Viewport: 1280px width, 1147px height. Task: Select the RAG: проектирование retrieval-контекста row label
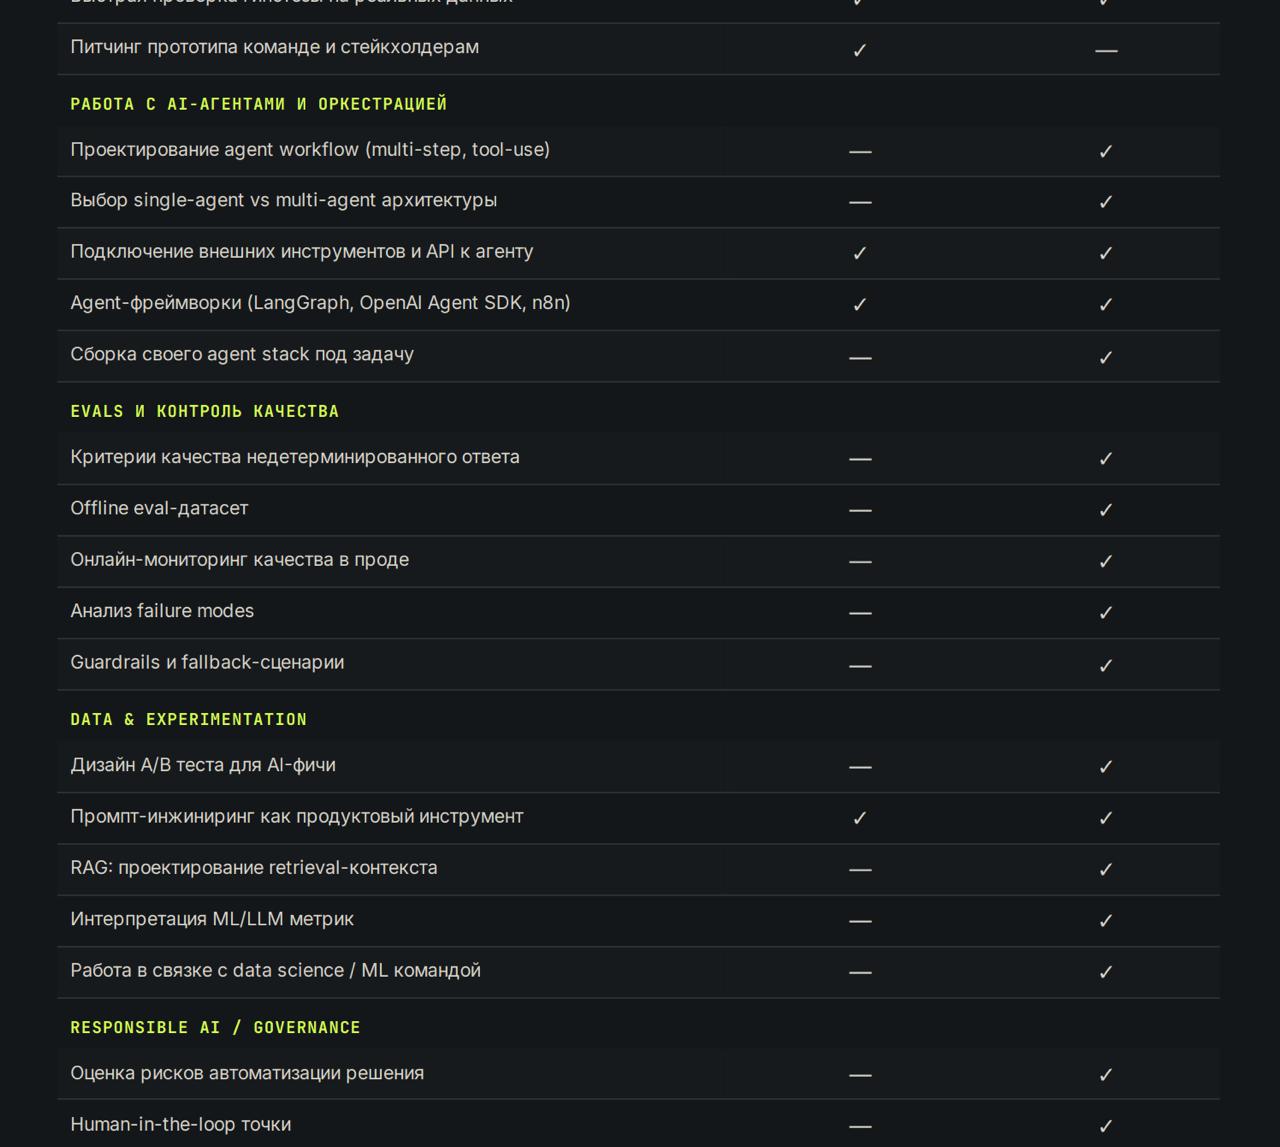point(254,868)
